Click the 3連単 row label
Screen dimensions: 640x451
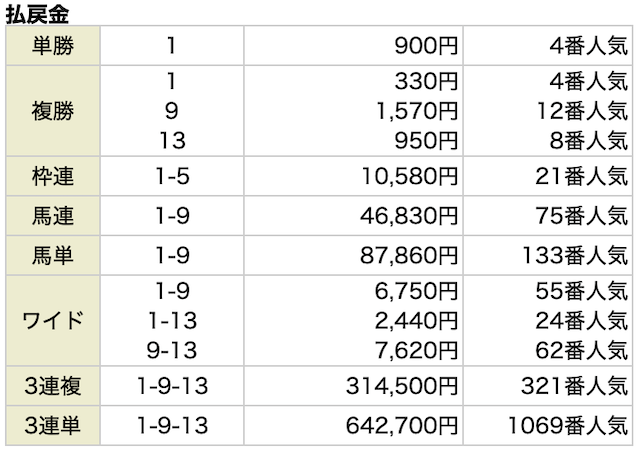coord(52,424)
